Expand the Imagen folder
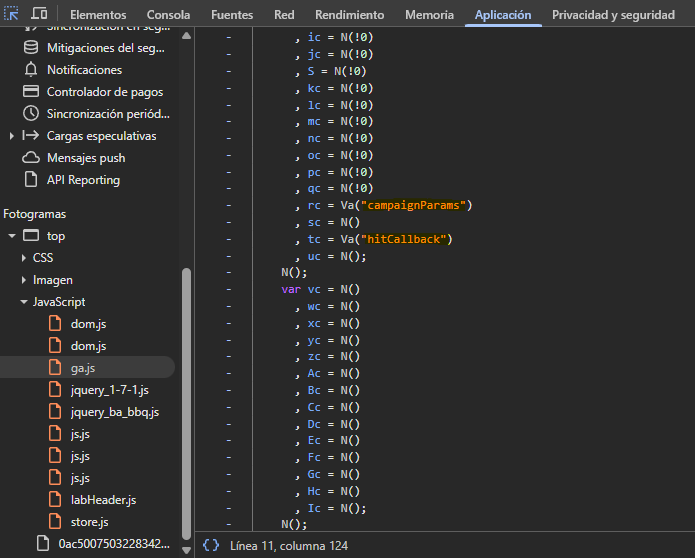 24,280
